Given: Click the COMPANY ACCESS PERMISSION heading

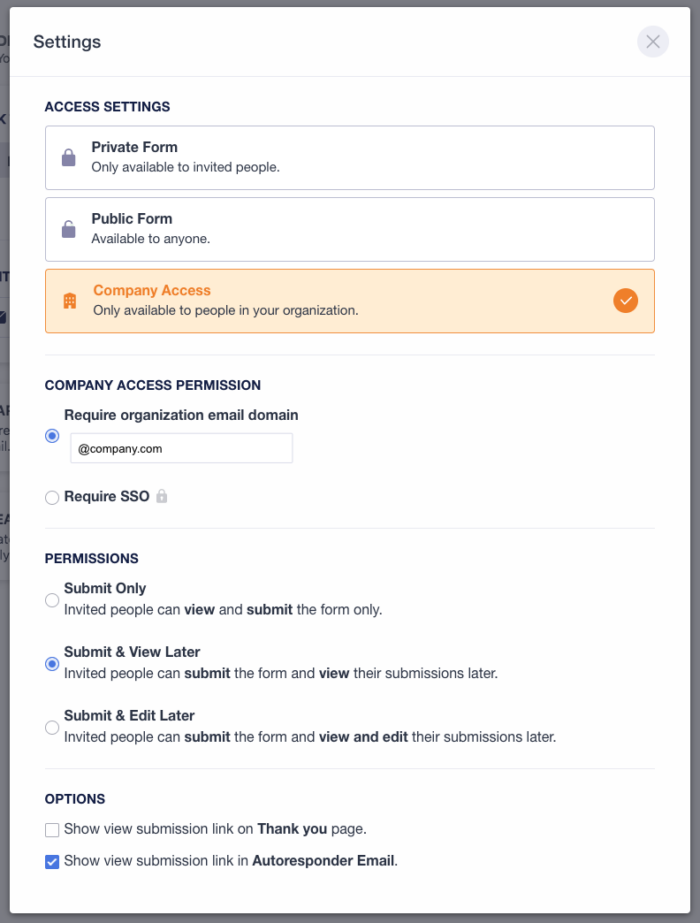Looking at the screenshot, I should (152, 385).
